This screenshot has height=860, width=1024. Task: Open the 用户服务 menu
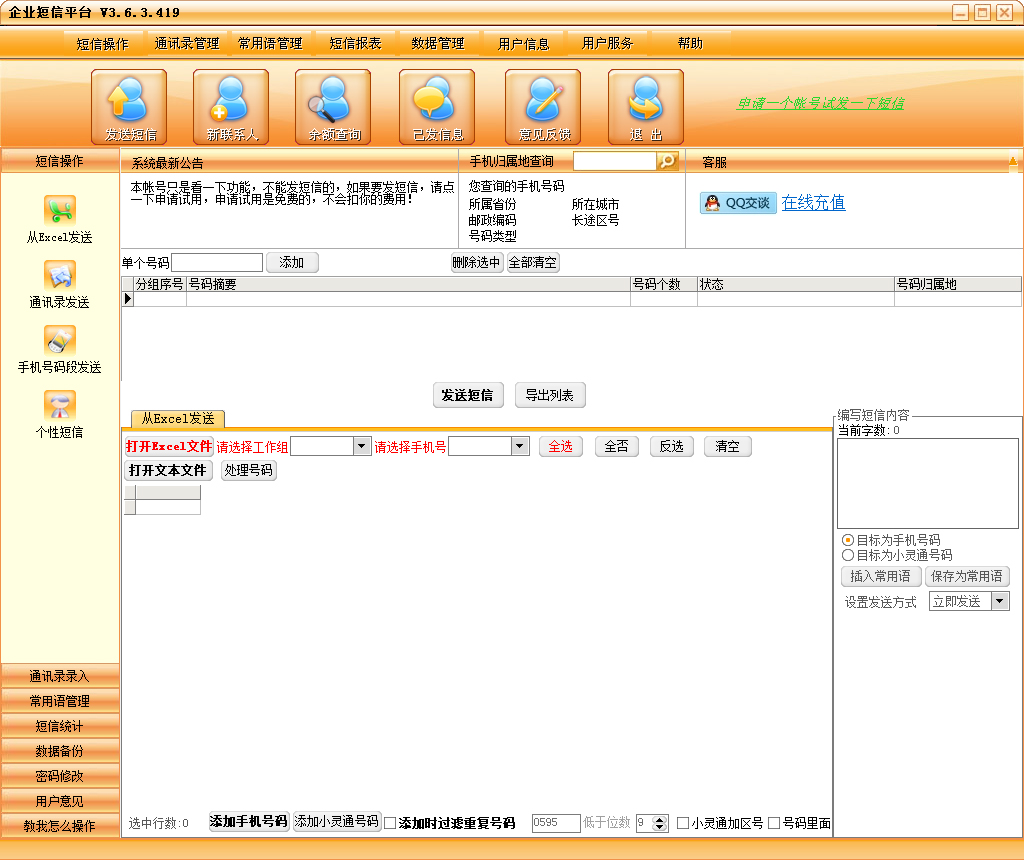pyautogui.click(x=607, y=44)
